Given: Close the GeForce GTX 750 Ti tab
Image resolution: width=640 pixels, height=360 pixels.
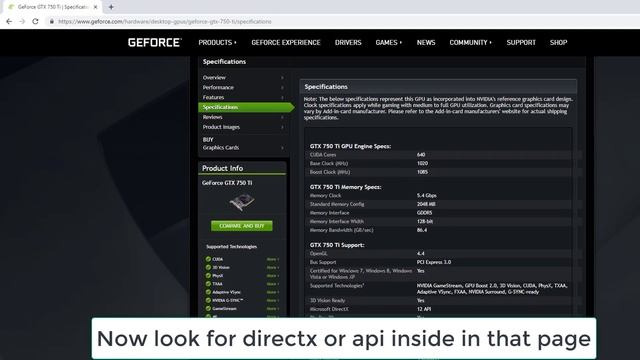Looking at the screenshot, I should coord(96,7).
